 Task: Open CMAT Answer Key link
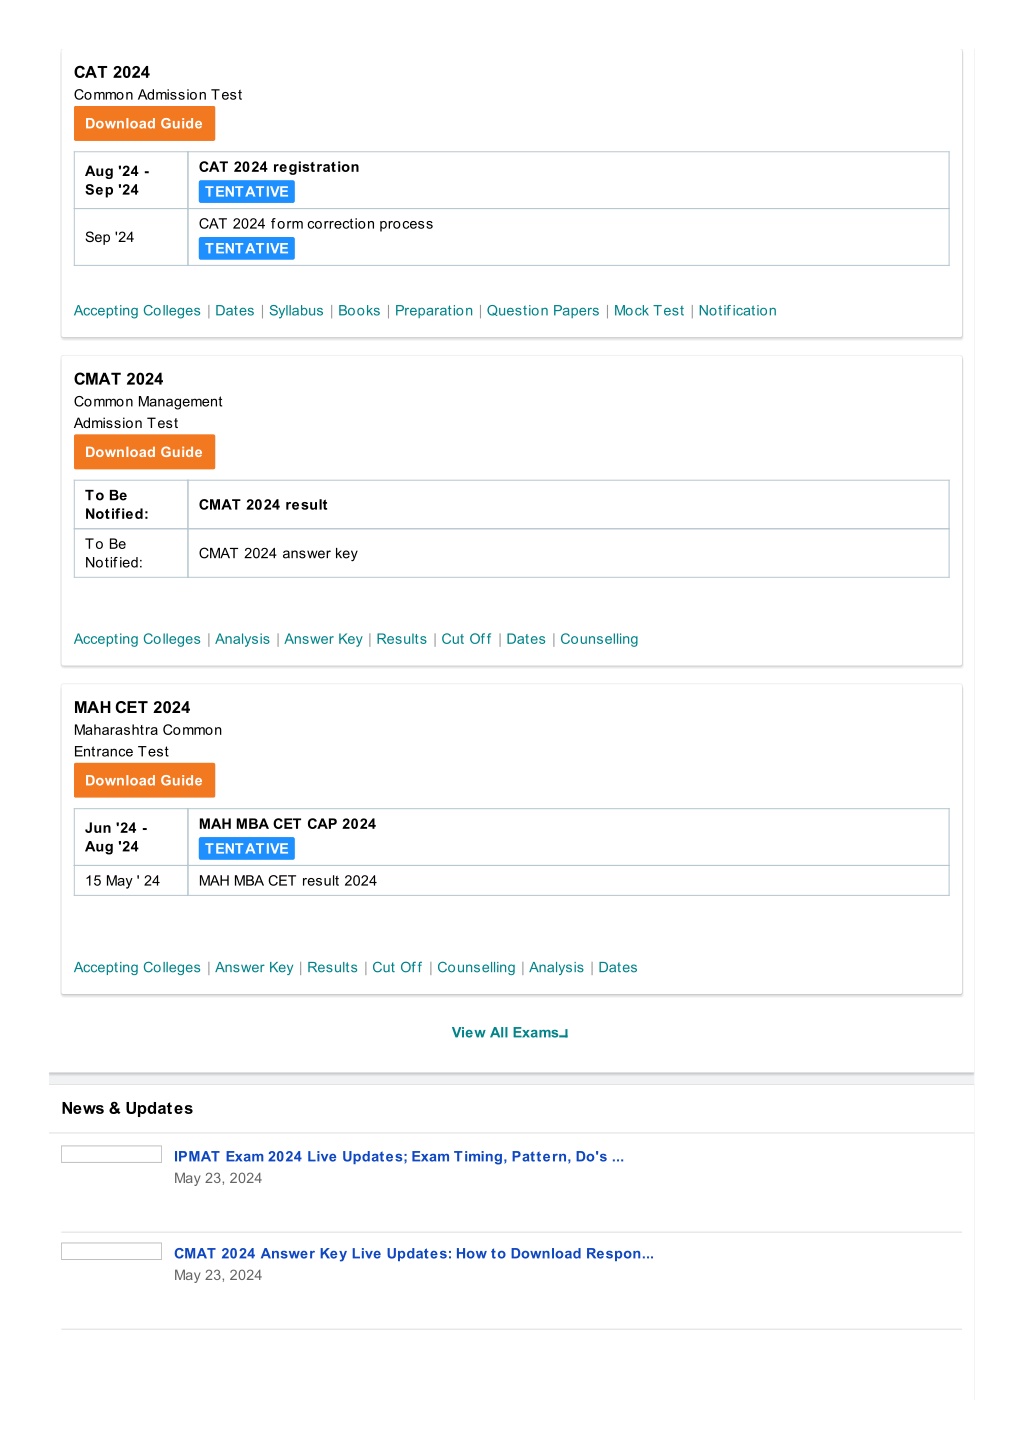(x=323, y=639)
